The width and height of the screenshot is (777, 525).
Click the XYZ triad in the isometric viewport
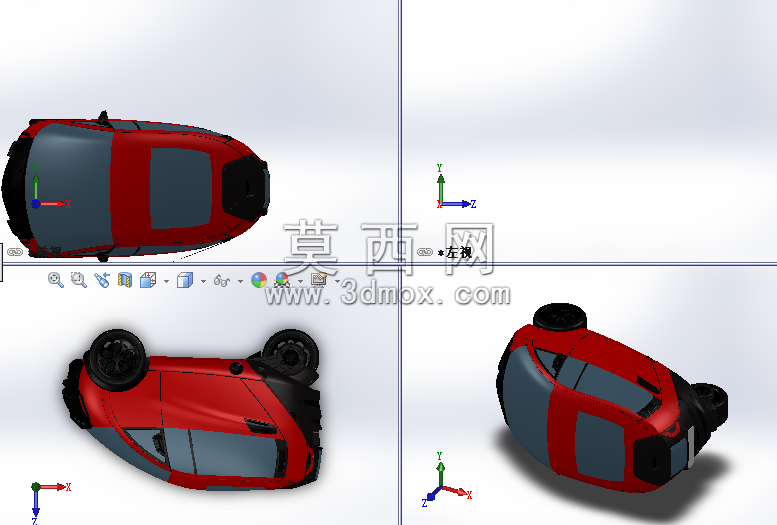pos(447,479)
